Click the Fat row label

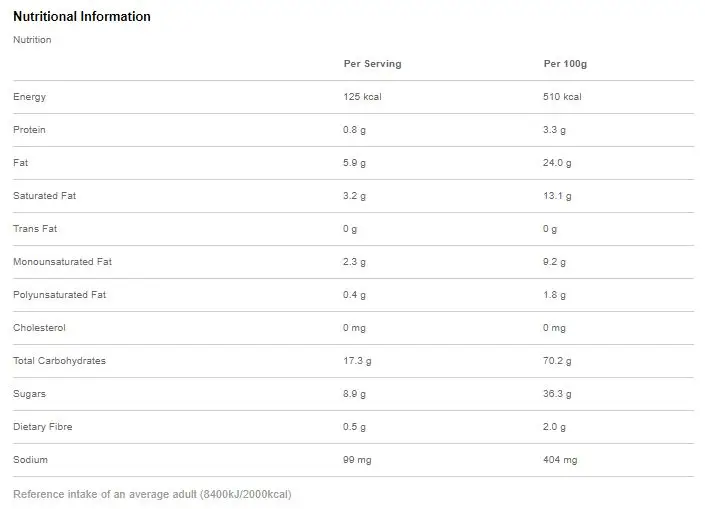(x=20, y=163)
